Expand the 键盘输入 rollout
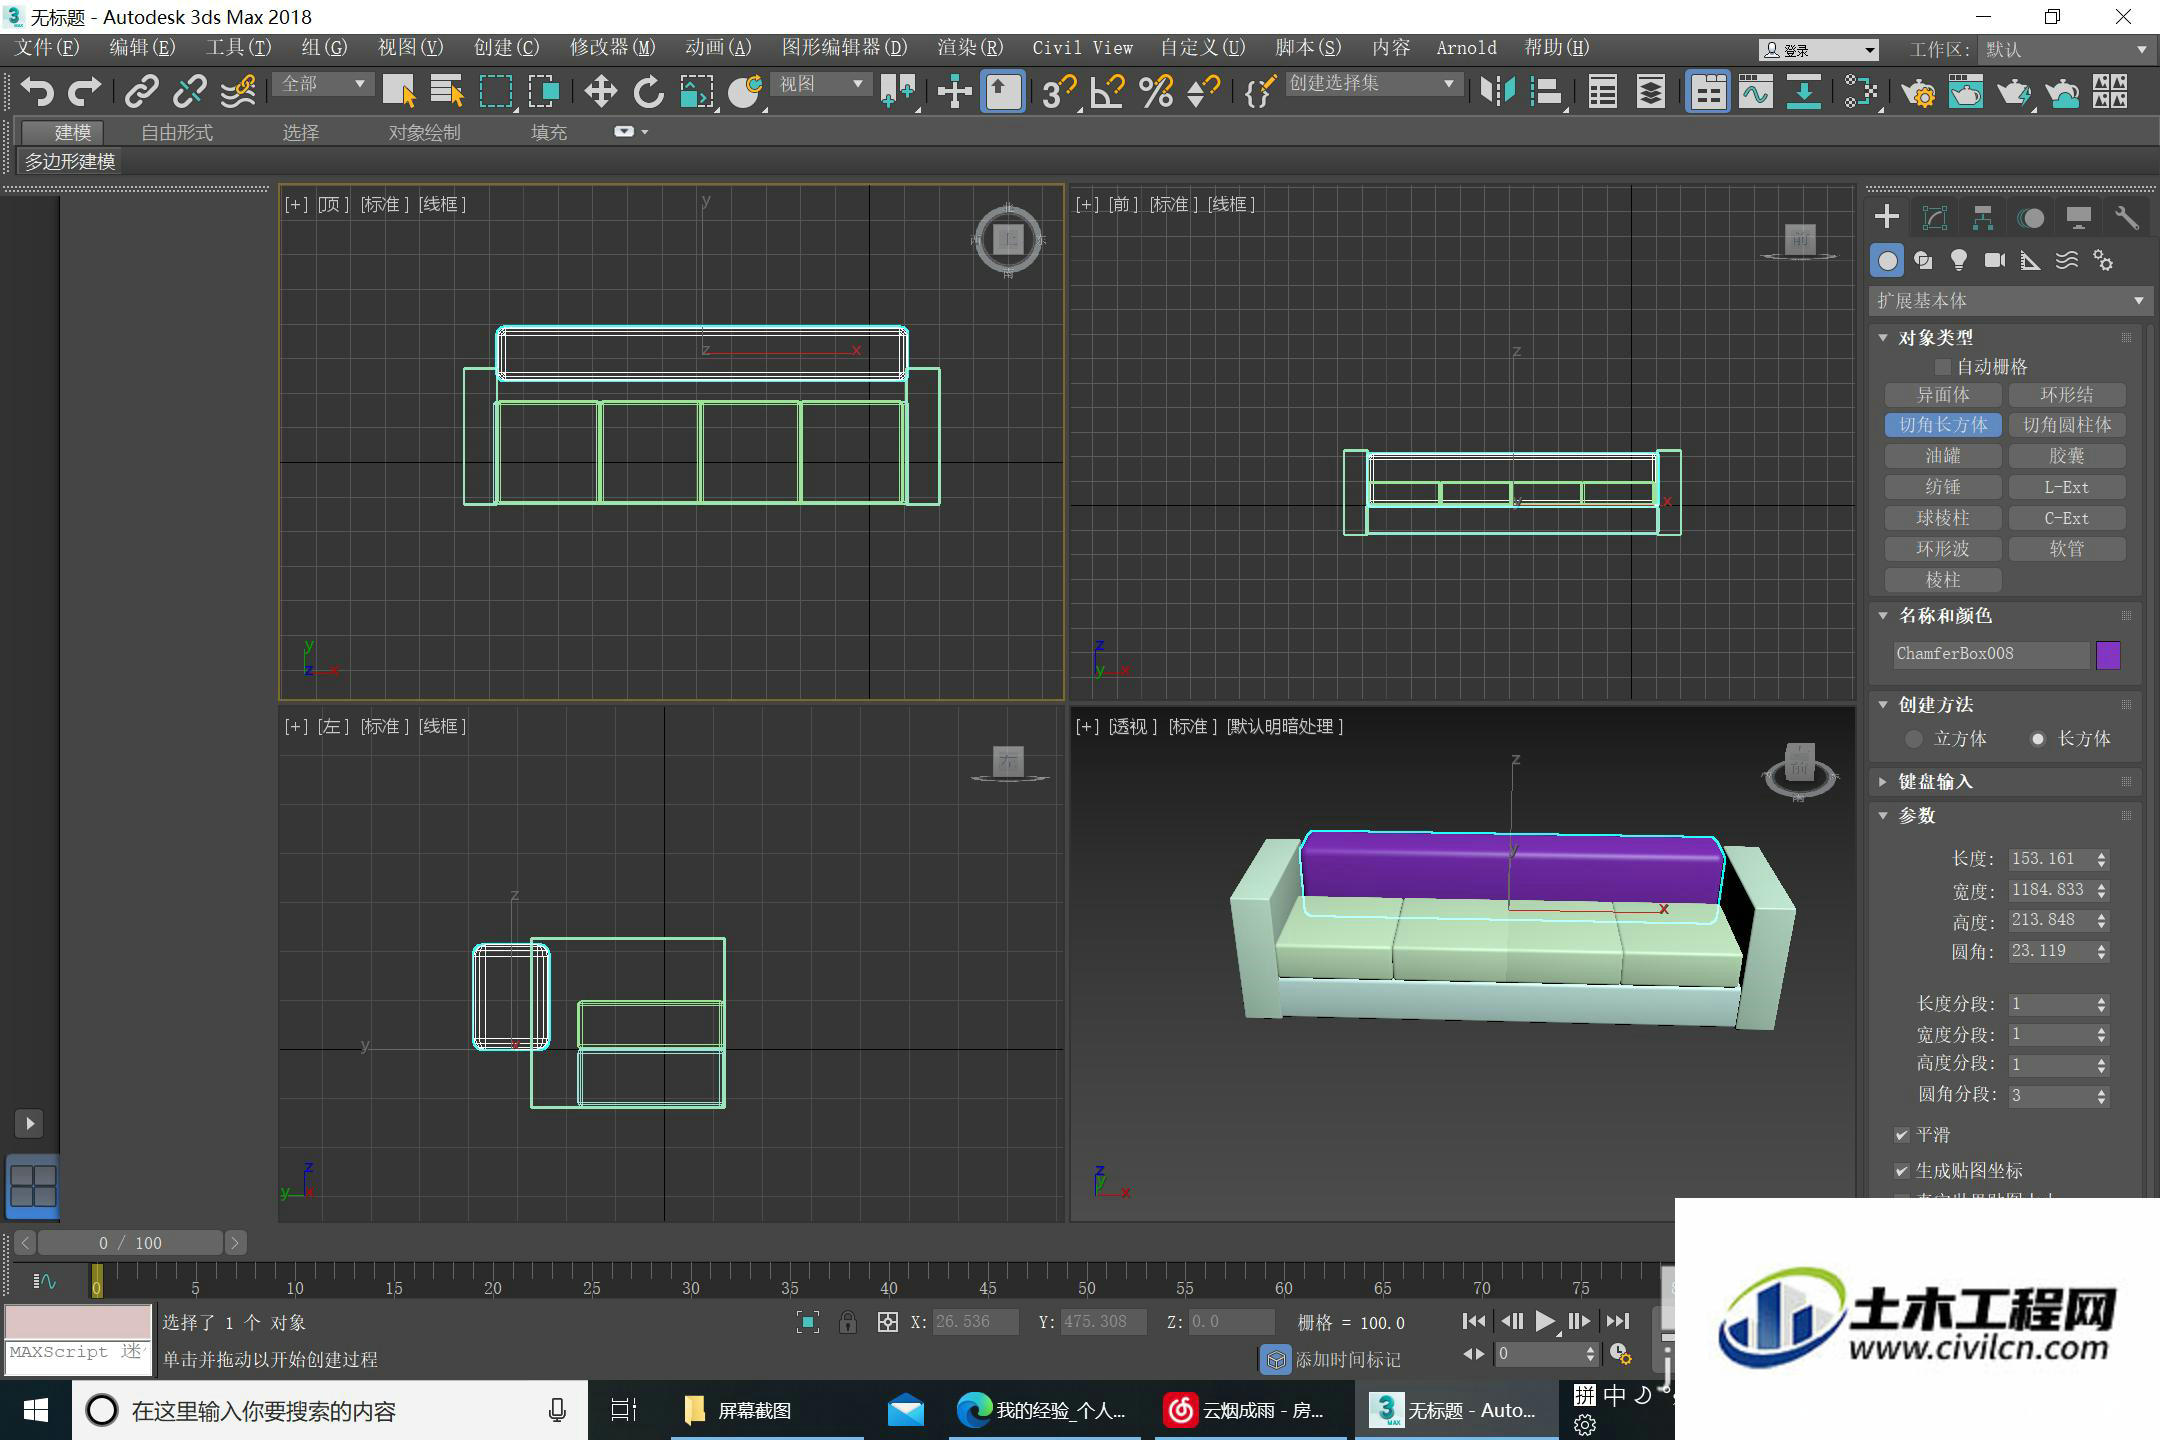2160x1440 pixels. click(x=1883, y=782)
